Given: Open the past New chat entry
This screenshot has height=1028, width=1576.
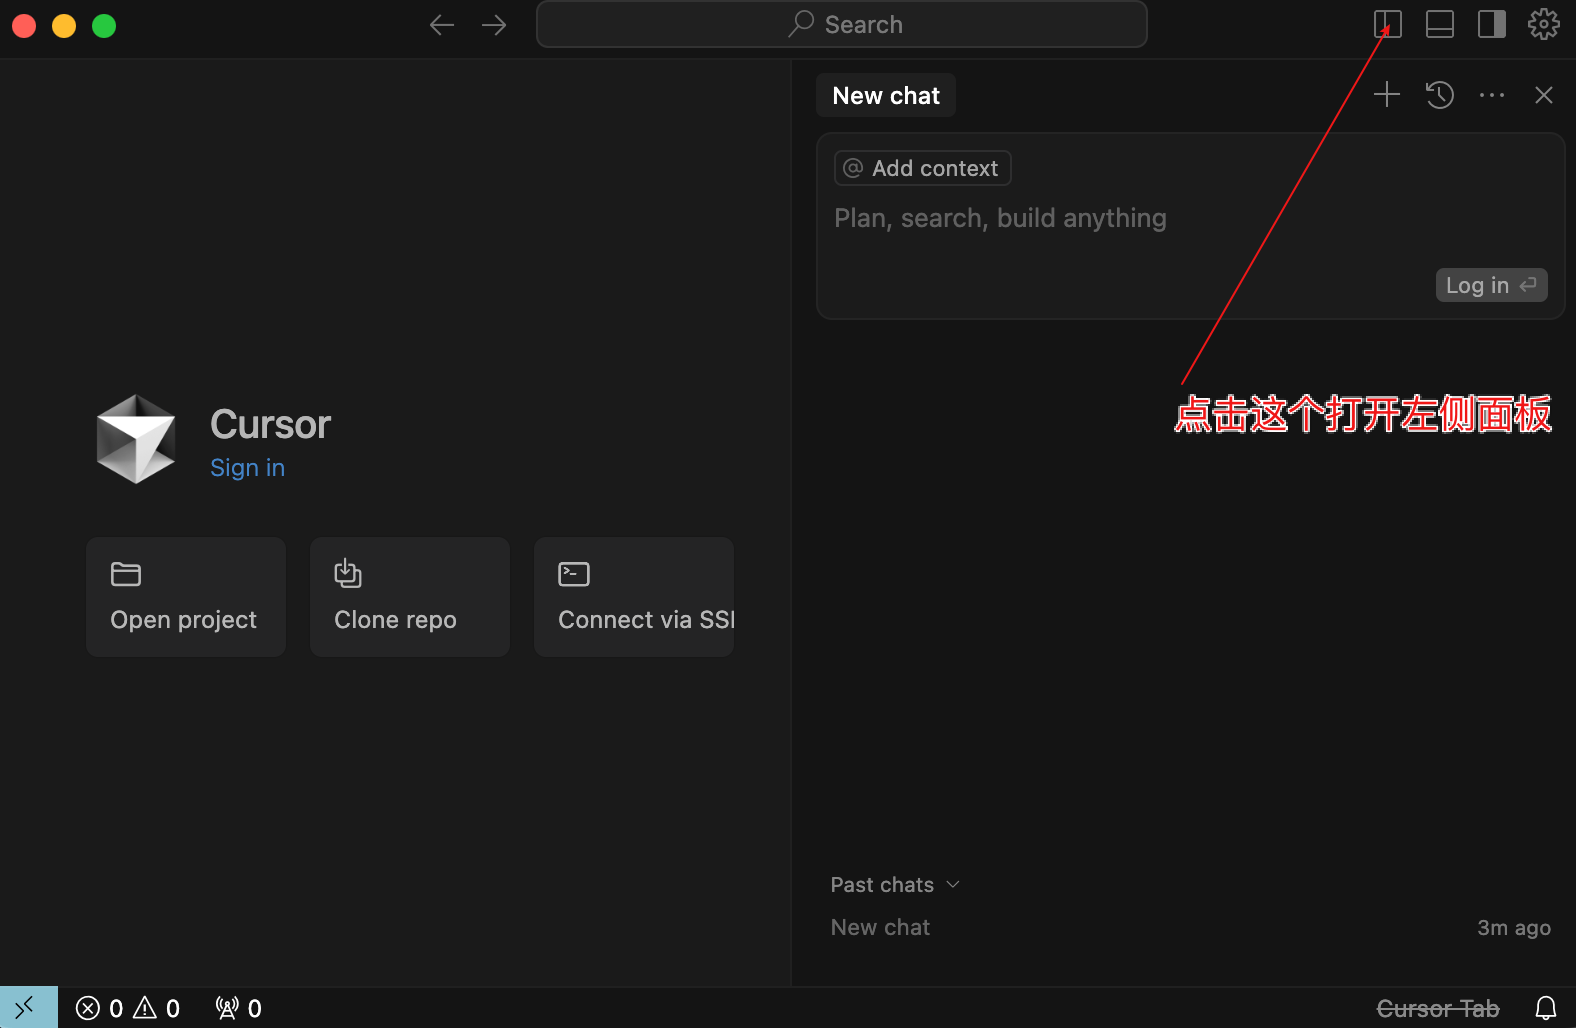Looking at the screenshot, I should [1190, 928].
